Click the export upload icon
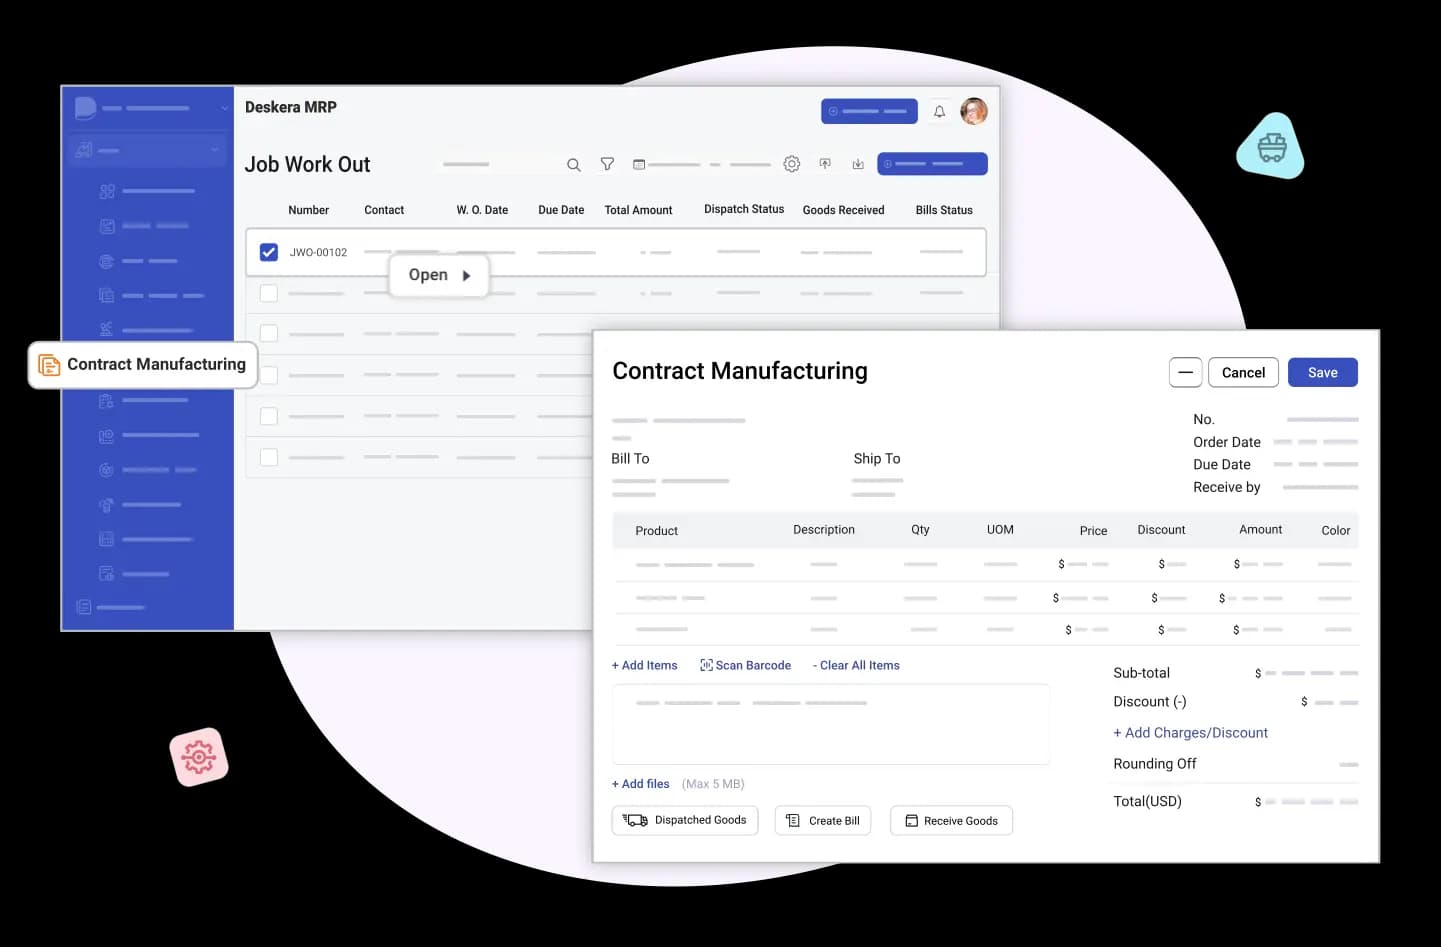The width and height of the screenshot is (1441, 947). pos(825,164)
